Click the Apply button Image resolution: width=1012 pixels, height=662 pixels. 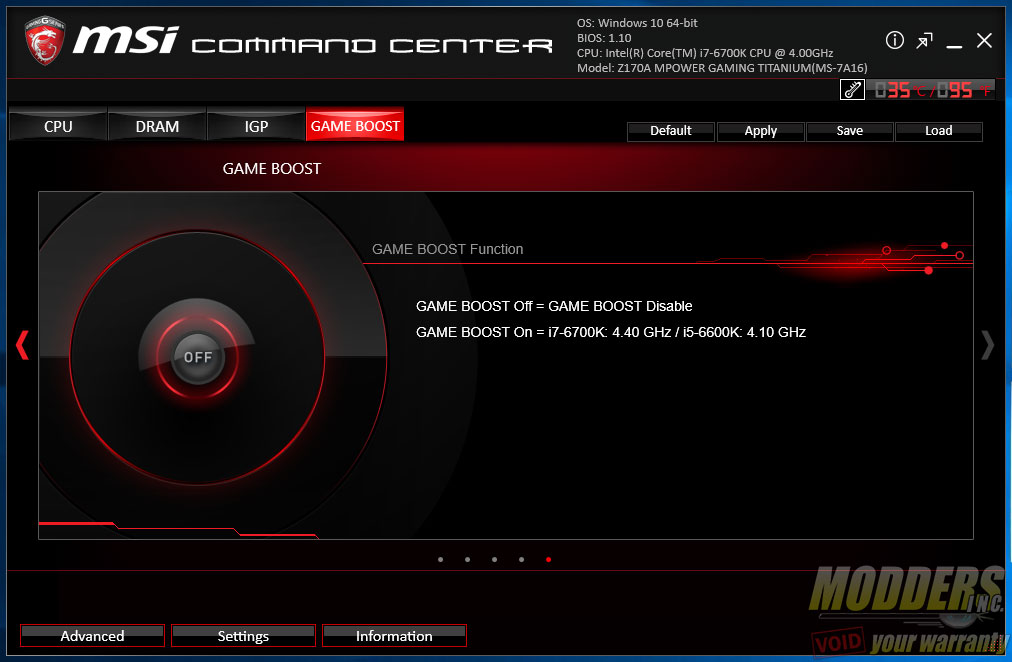(x=760, y=131)
